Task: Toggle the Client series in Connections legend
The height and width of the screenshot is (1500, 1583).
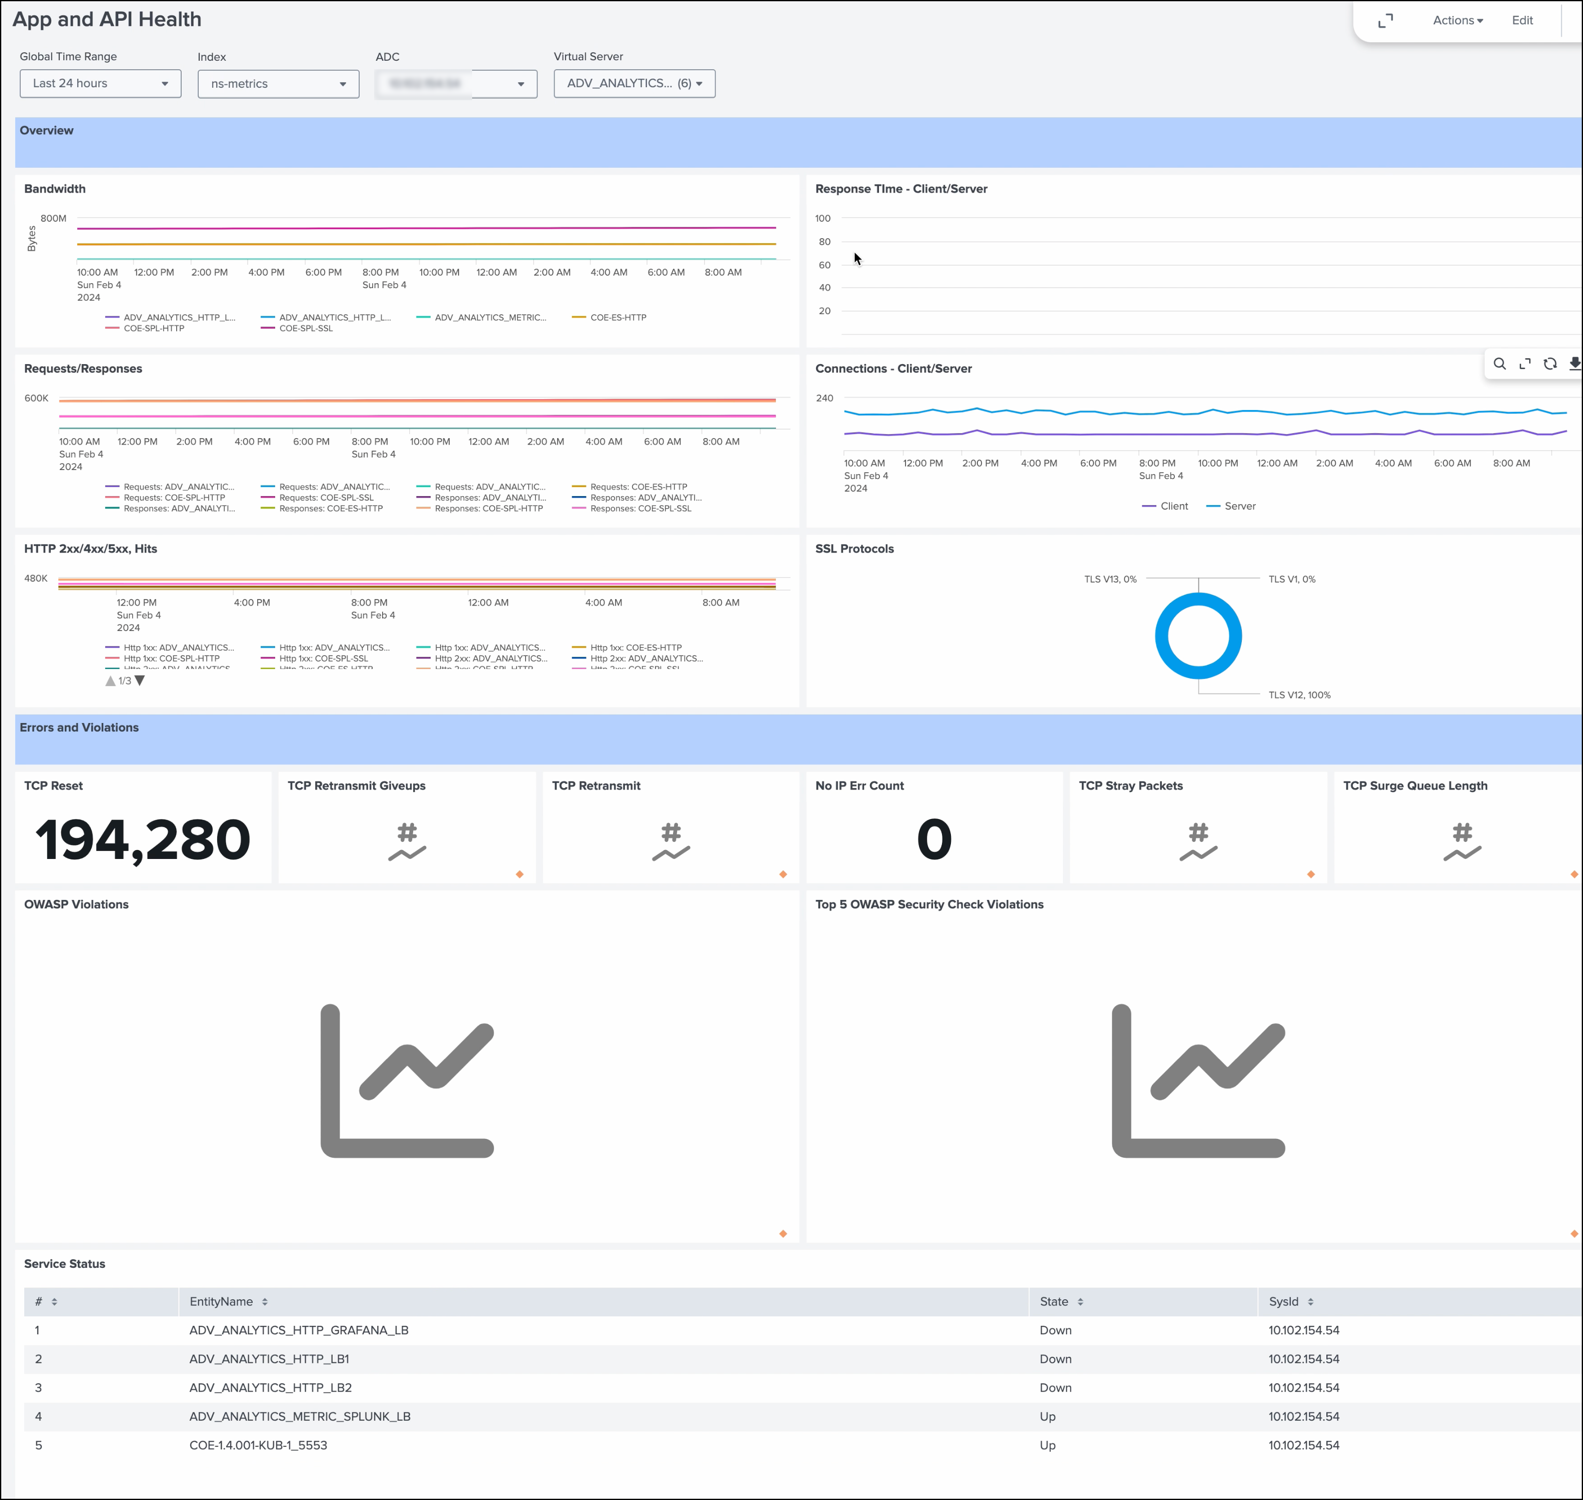Action: [1165, 507]
